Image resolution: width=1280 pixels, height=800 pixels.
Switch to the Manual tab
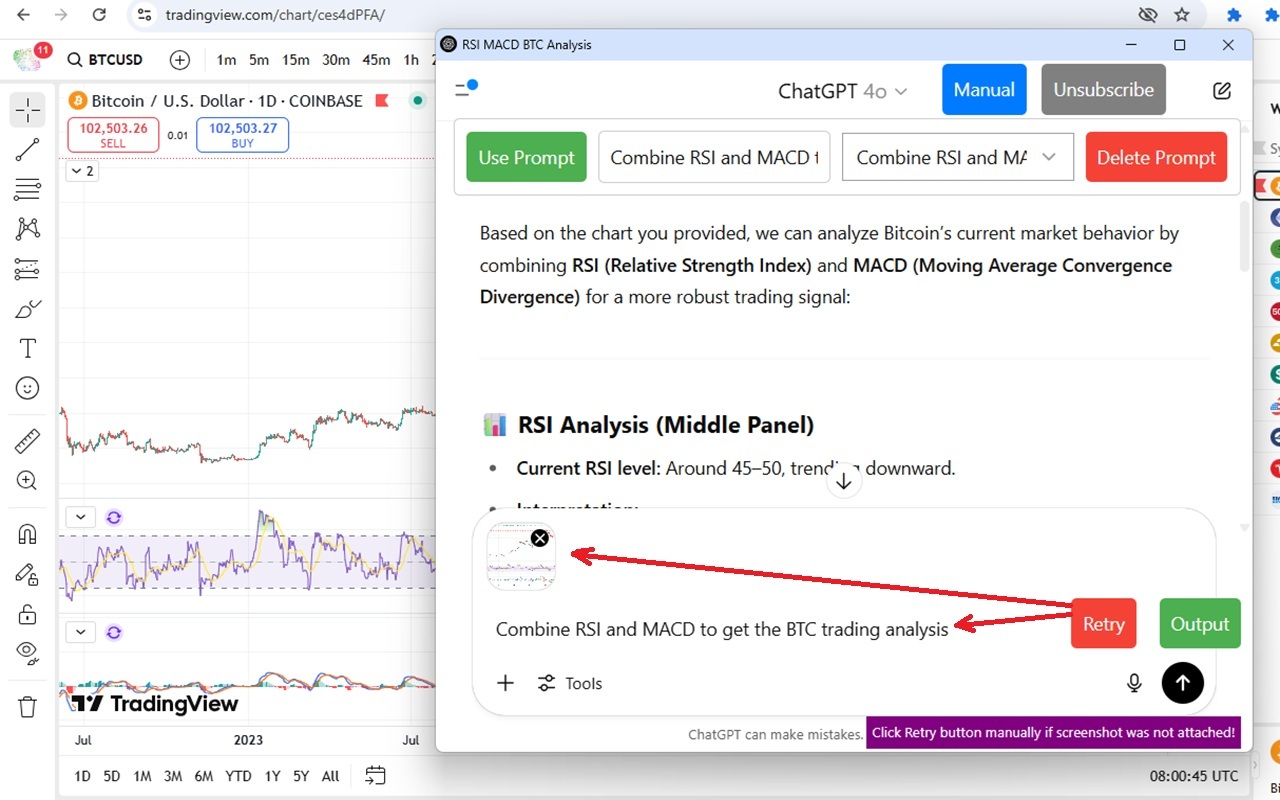pyautogui.click(x=984, y=89)
